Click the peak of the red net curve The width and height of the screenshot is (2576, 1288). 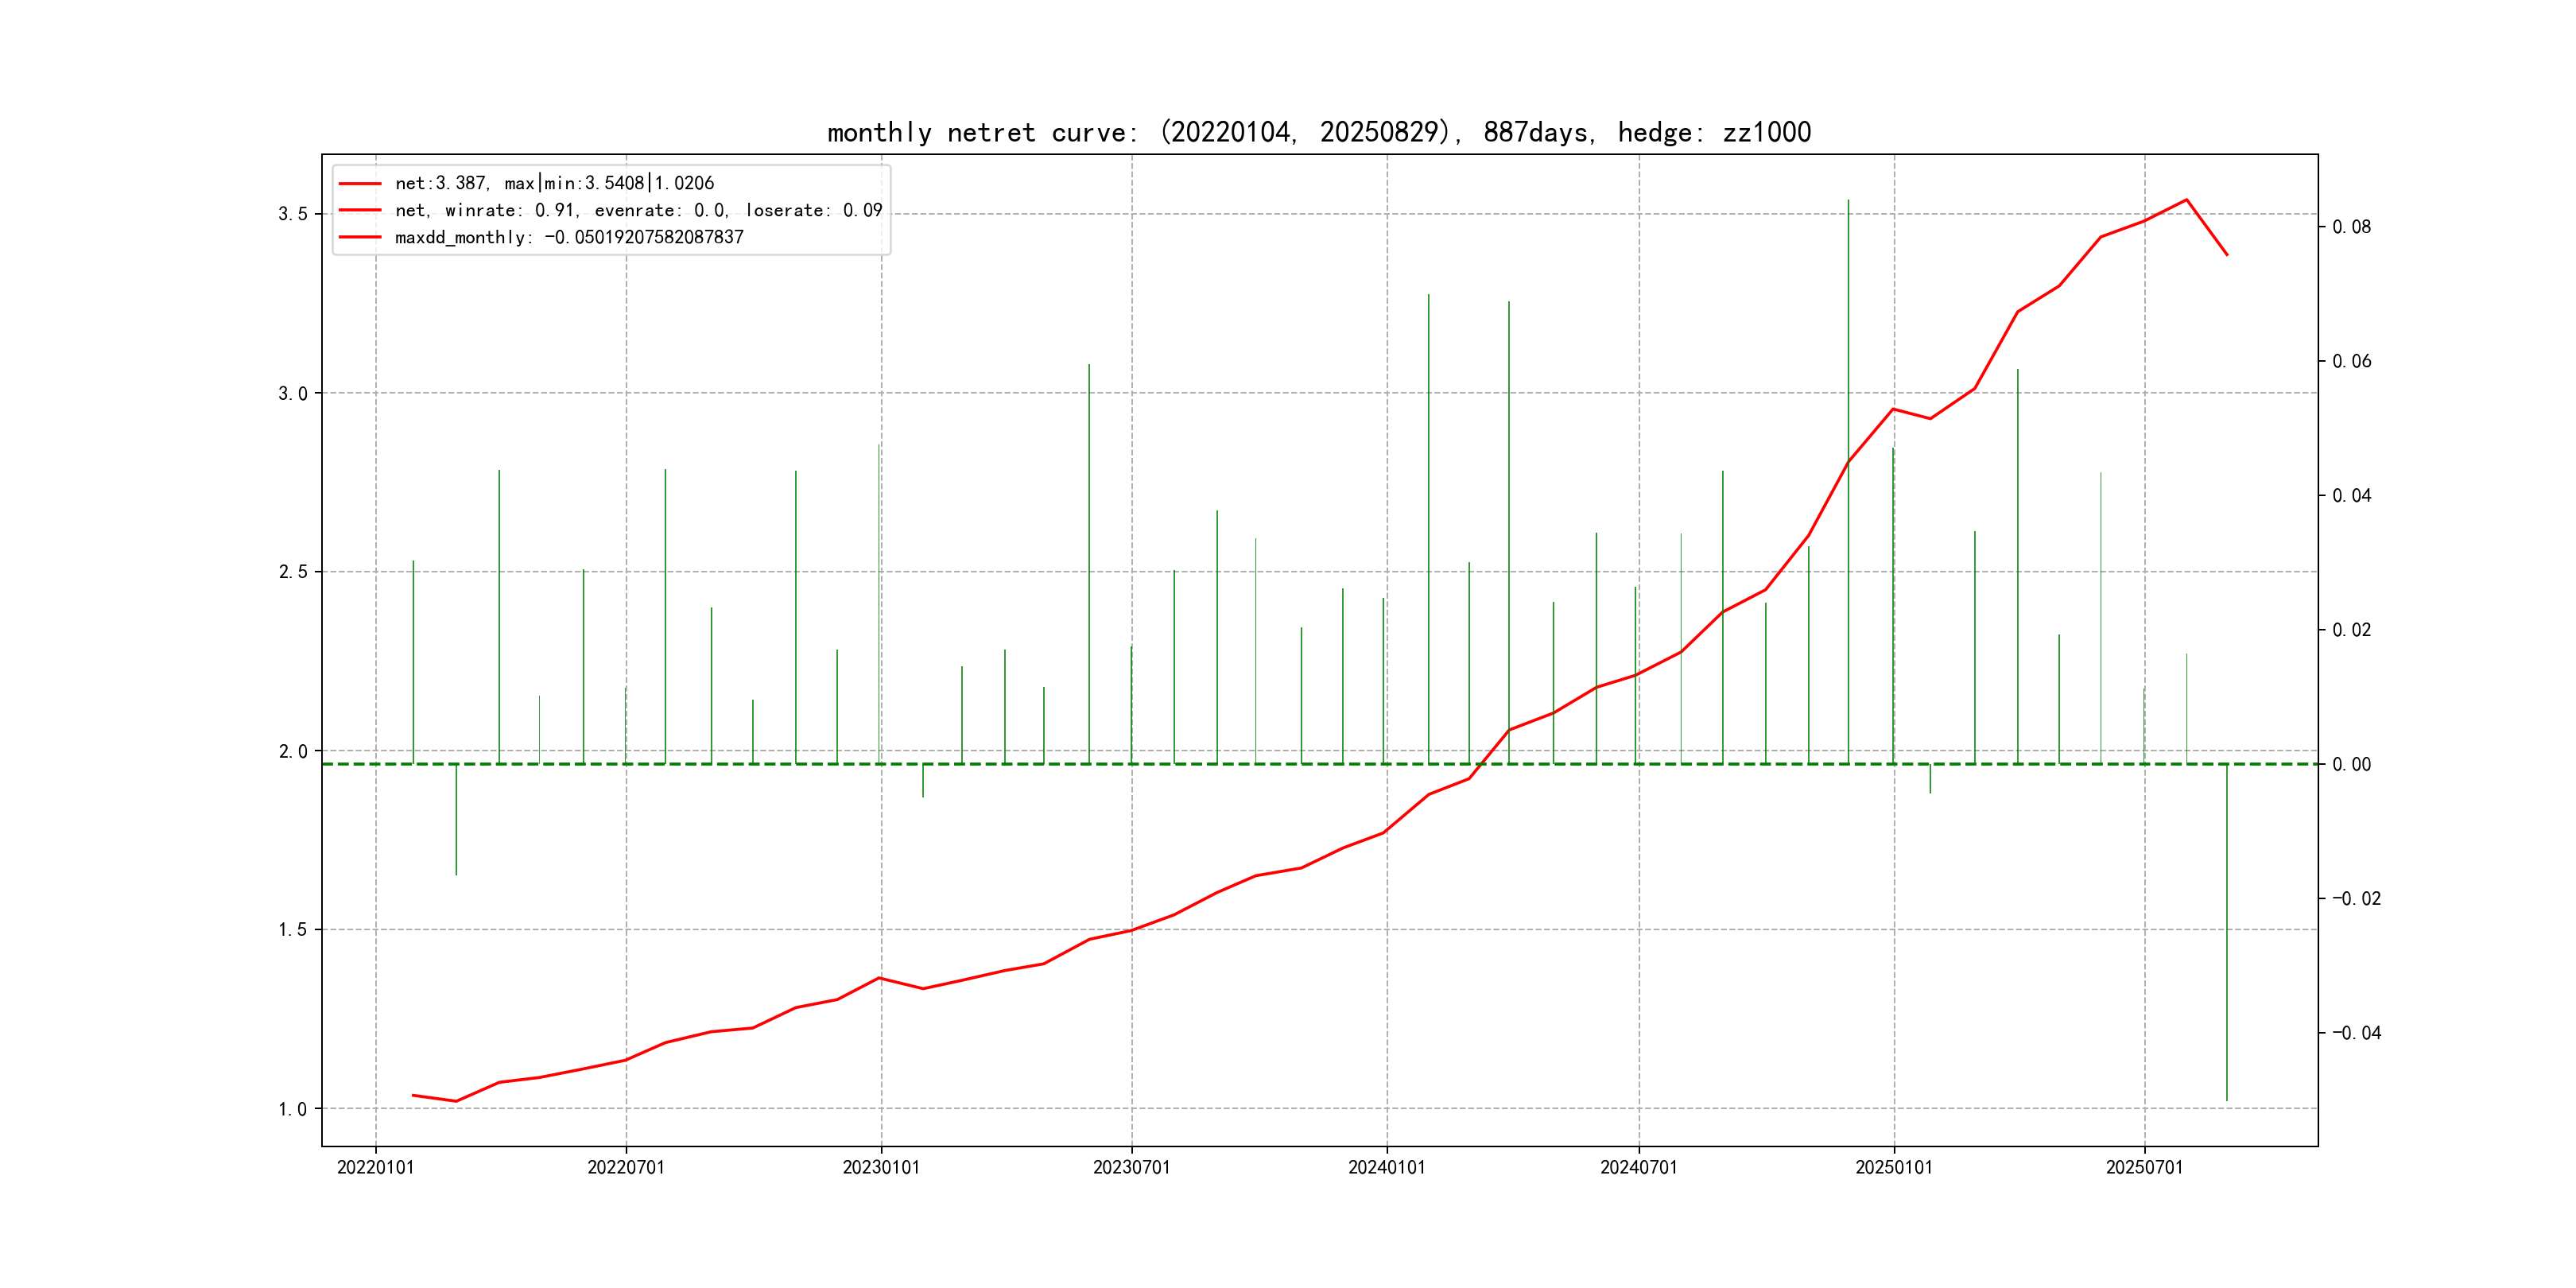pos(2186,200)
